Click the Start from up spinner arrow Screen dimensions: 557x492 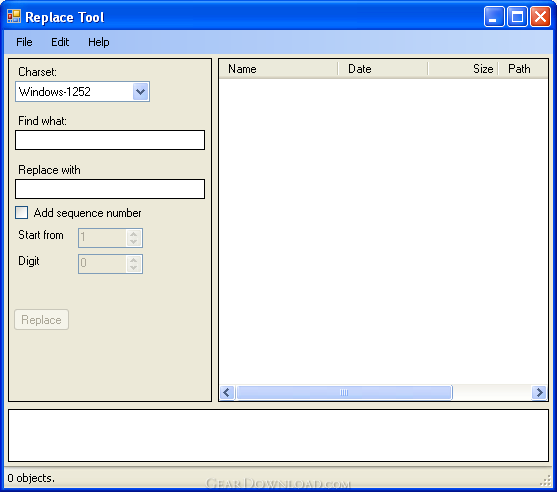[x=134, y=234]
